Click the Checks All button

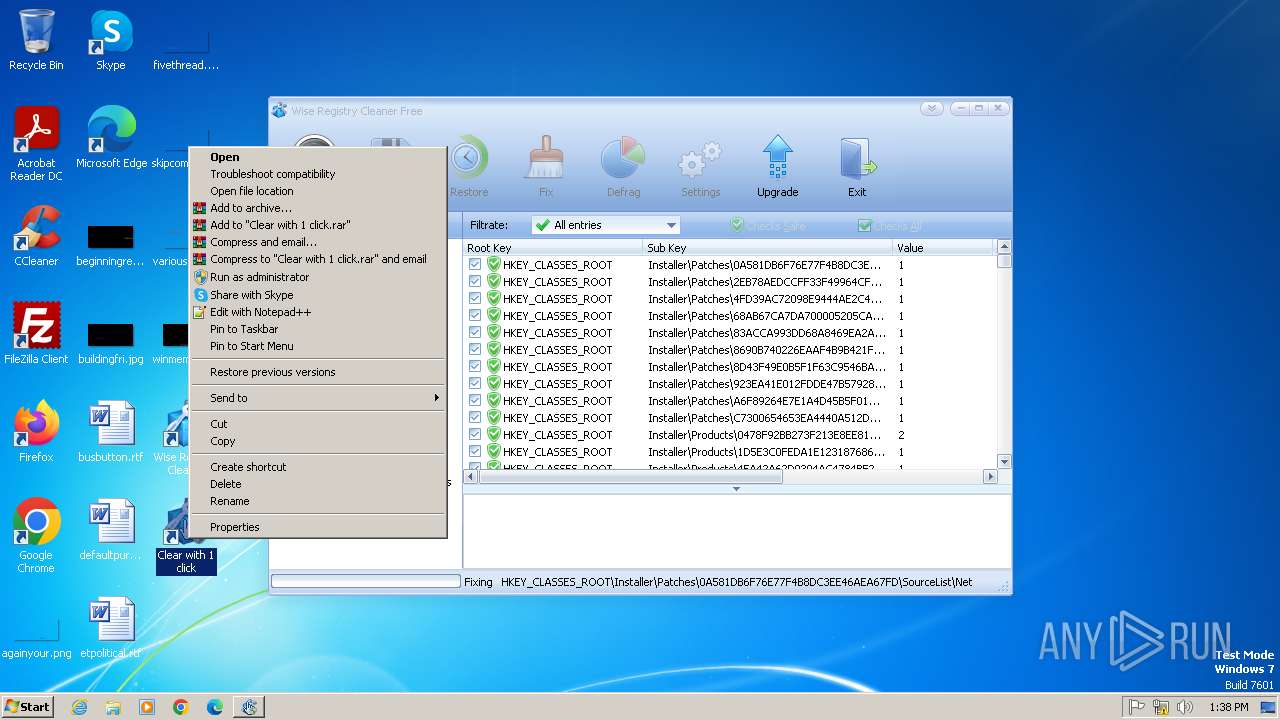coord(890,226)
